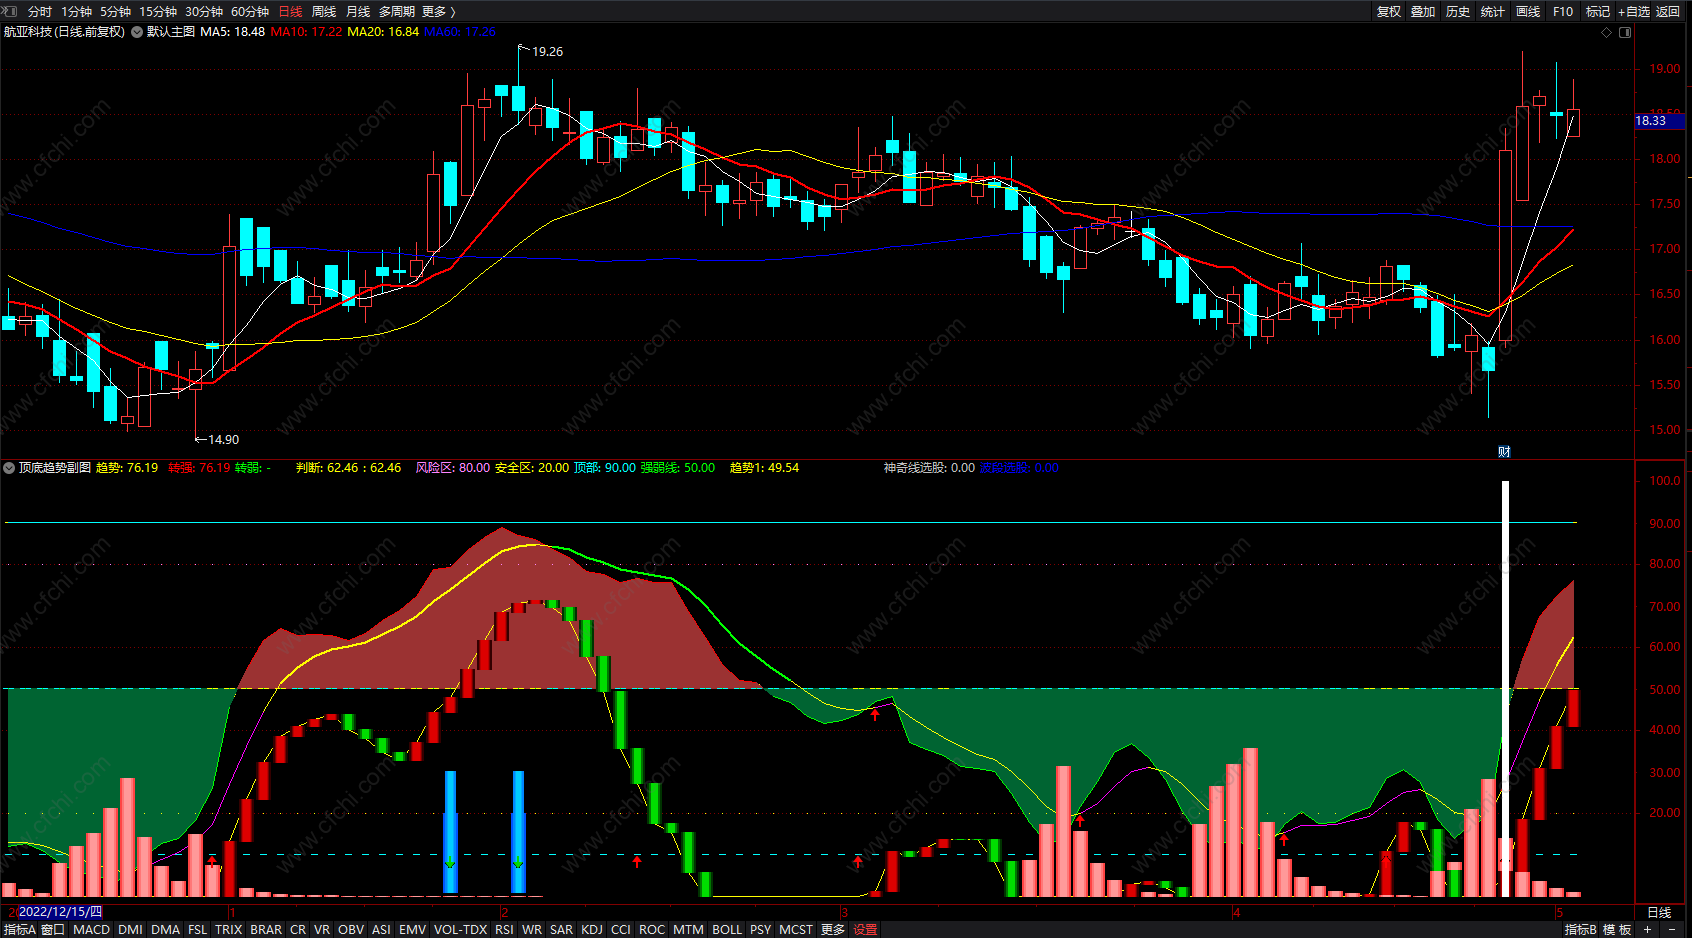Expand 更多 indicators in bottom bar
1692x938 pixels.
tap(833, 930)
